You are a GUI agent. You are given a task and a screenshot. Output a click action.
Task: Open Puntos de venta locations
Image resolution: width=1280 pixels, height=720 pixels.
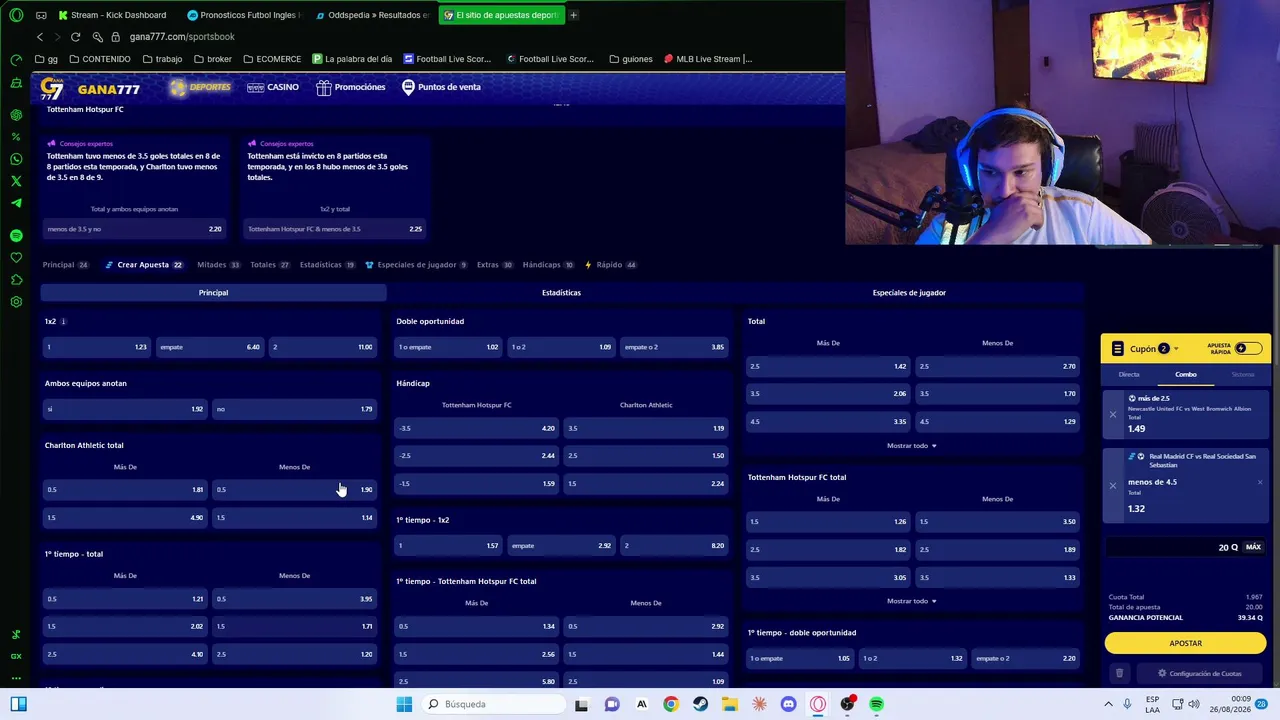(441, 87)
